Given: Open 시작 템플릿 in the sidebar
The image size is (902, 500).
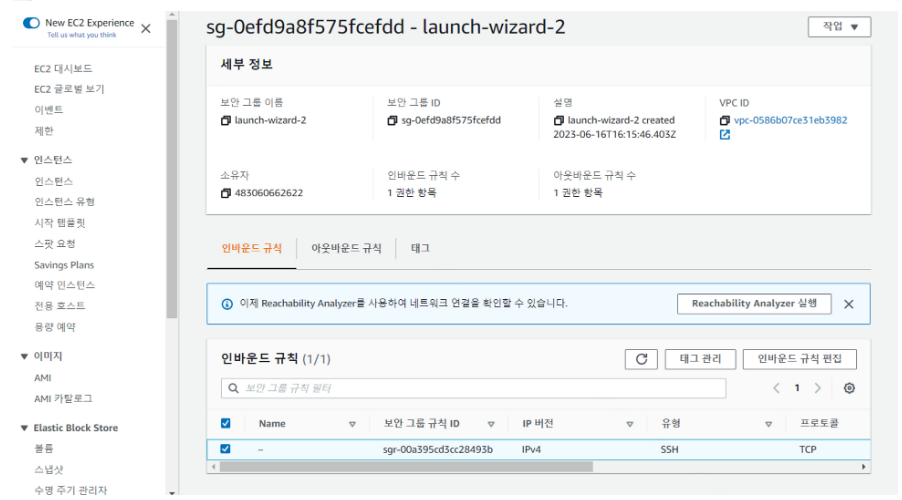Looking at the screenshot, I should (x=60, y=223).
